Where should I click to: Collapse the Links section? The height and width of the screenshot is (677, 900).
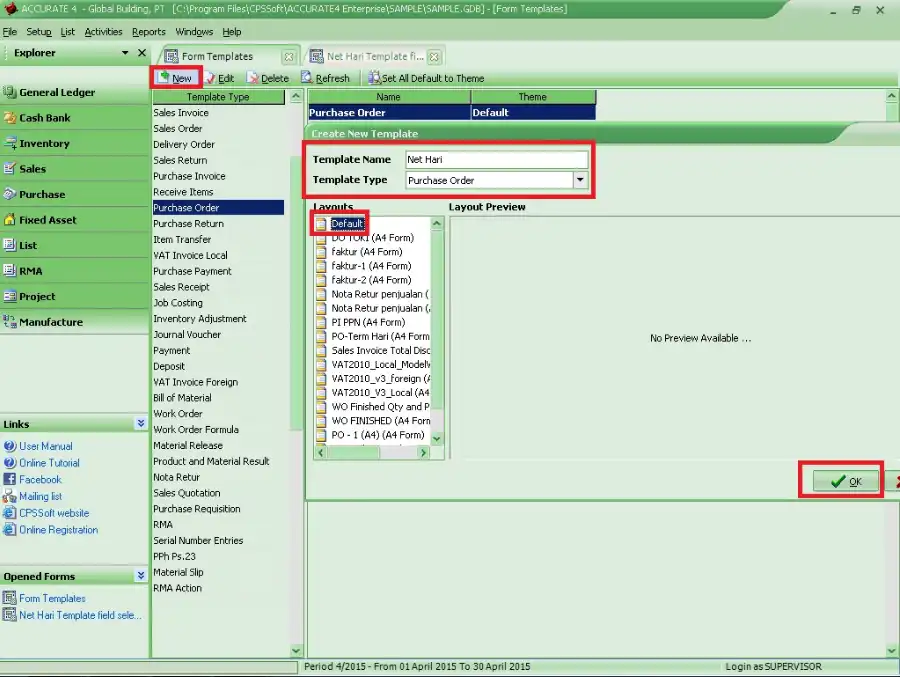point(141,424)
